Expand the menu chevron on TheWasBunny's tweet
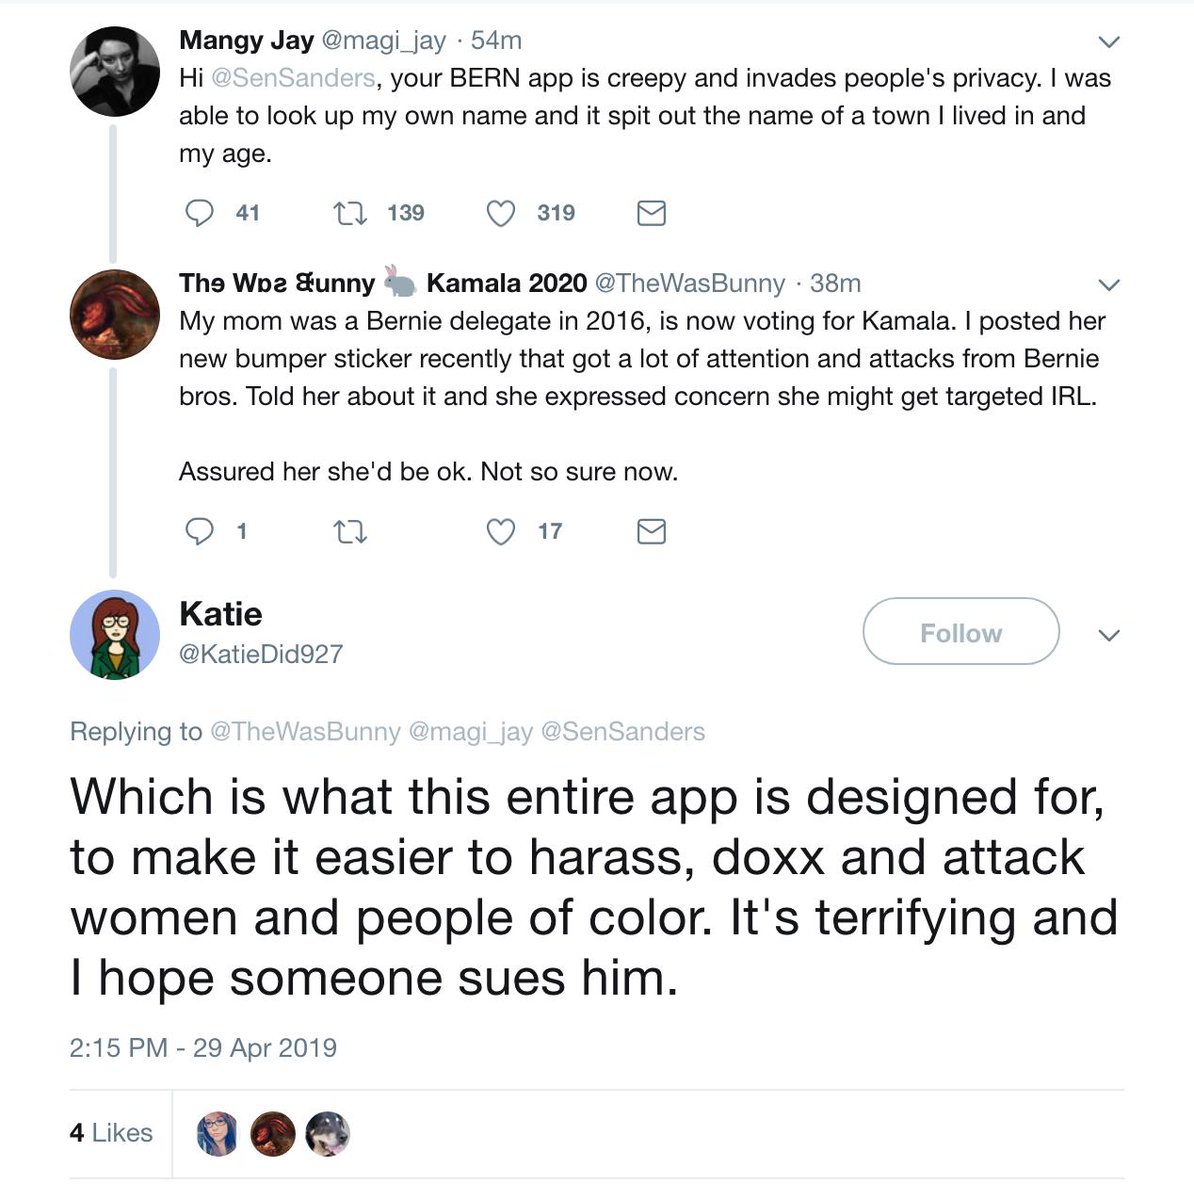This screenshot has height=1200, width=1194. tap(1108, 285)
